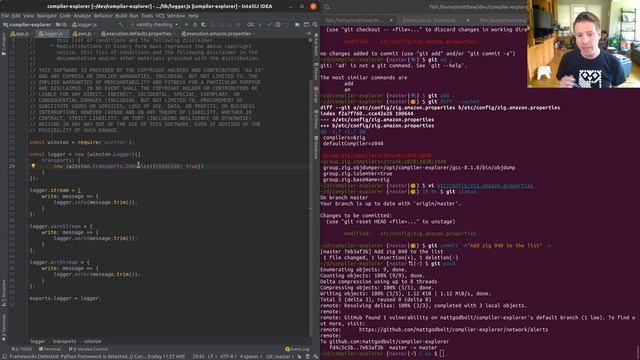The image size is (640, 360).
Task: Open the 'Git: master' branch selector
Action: tap(279, 356)
